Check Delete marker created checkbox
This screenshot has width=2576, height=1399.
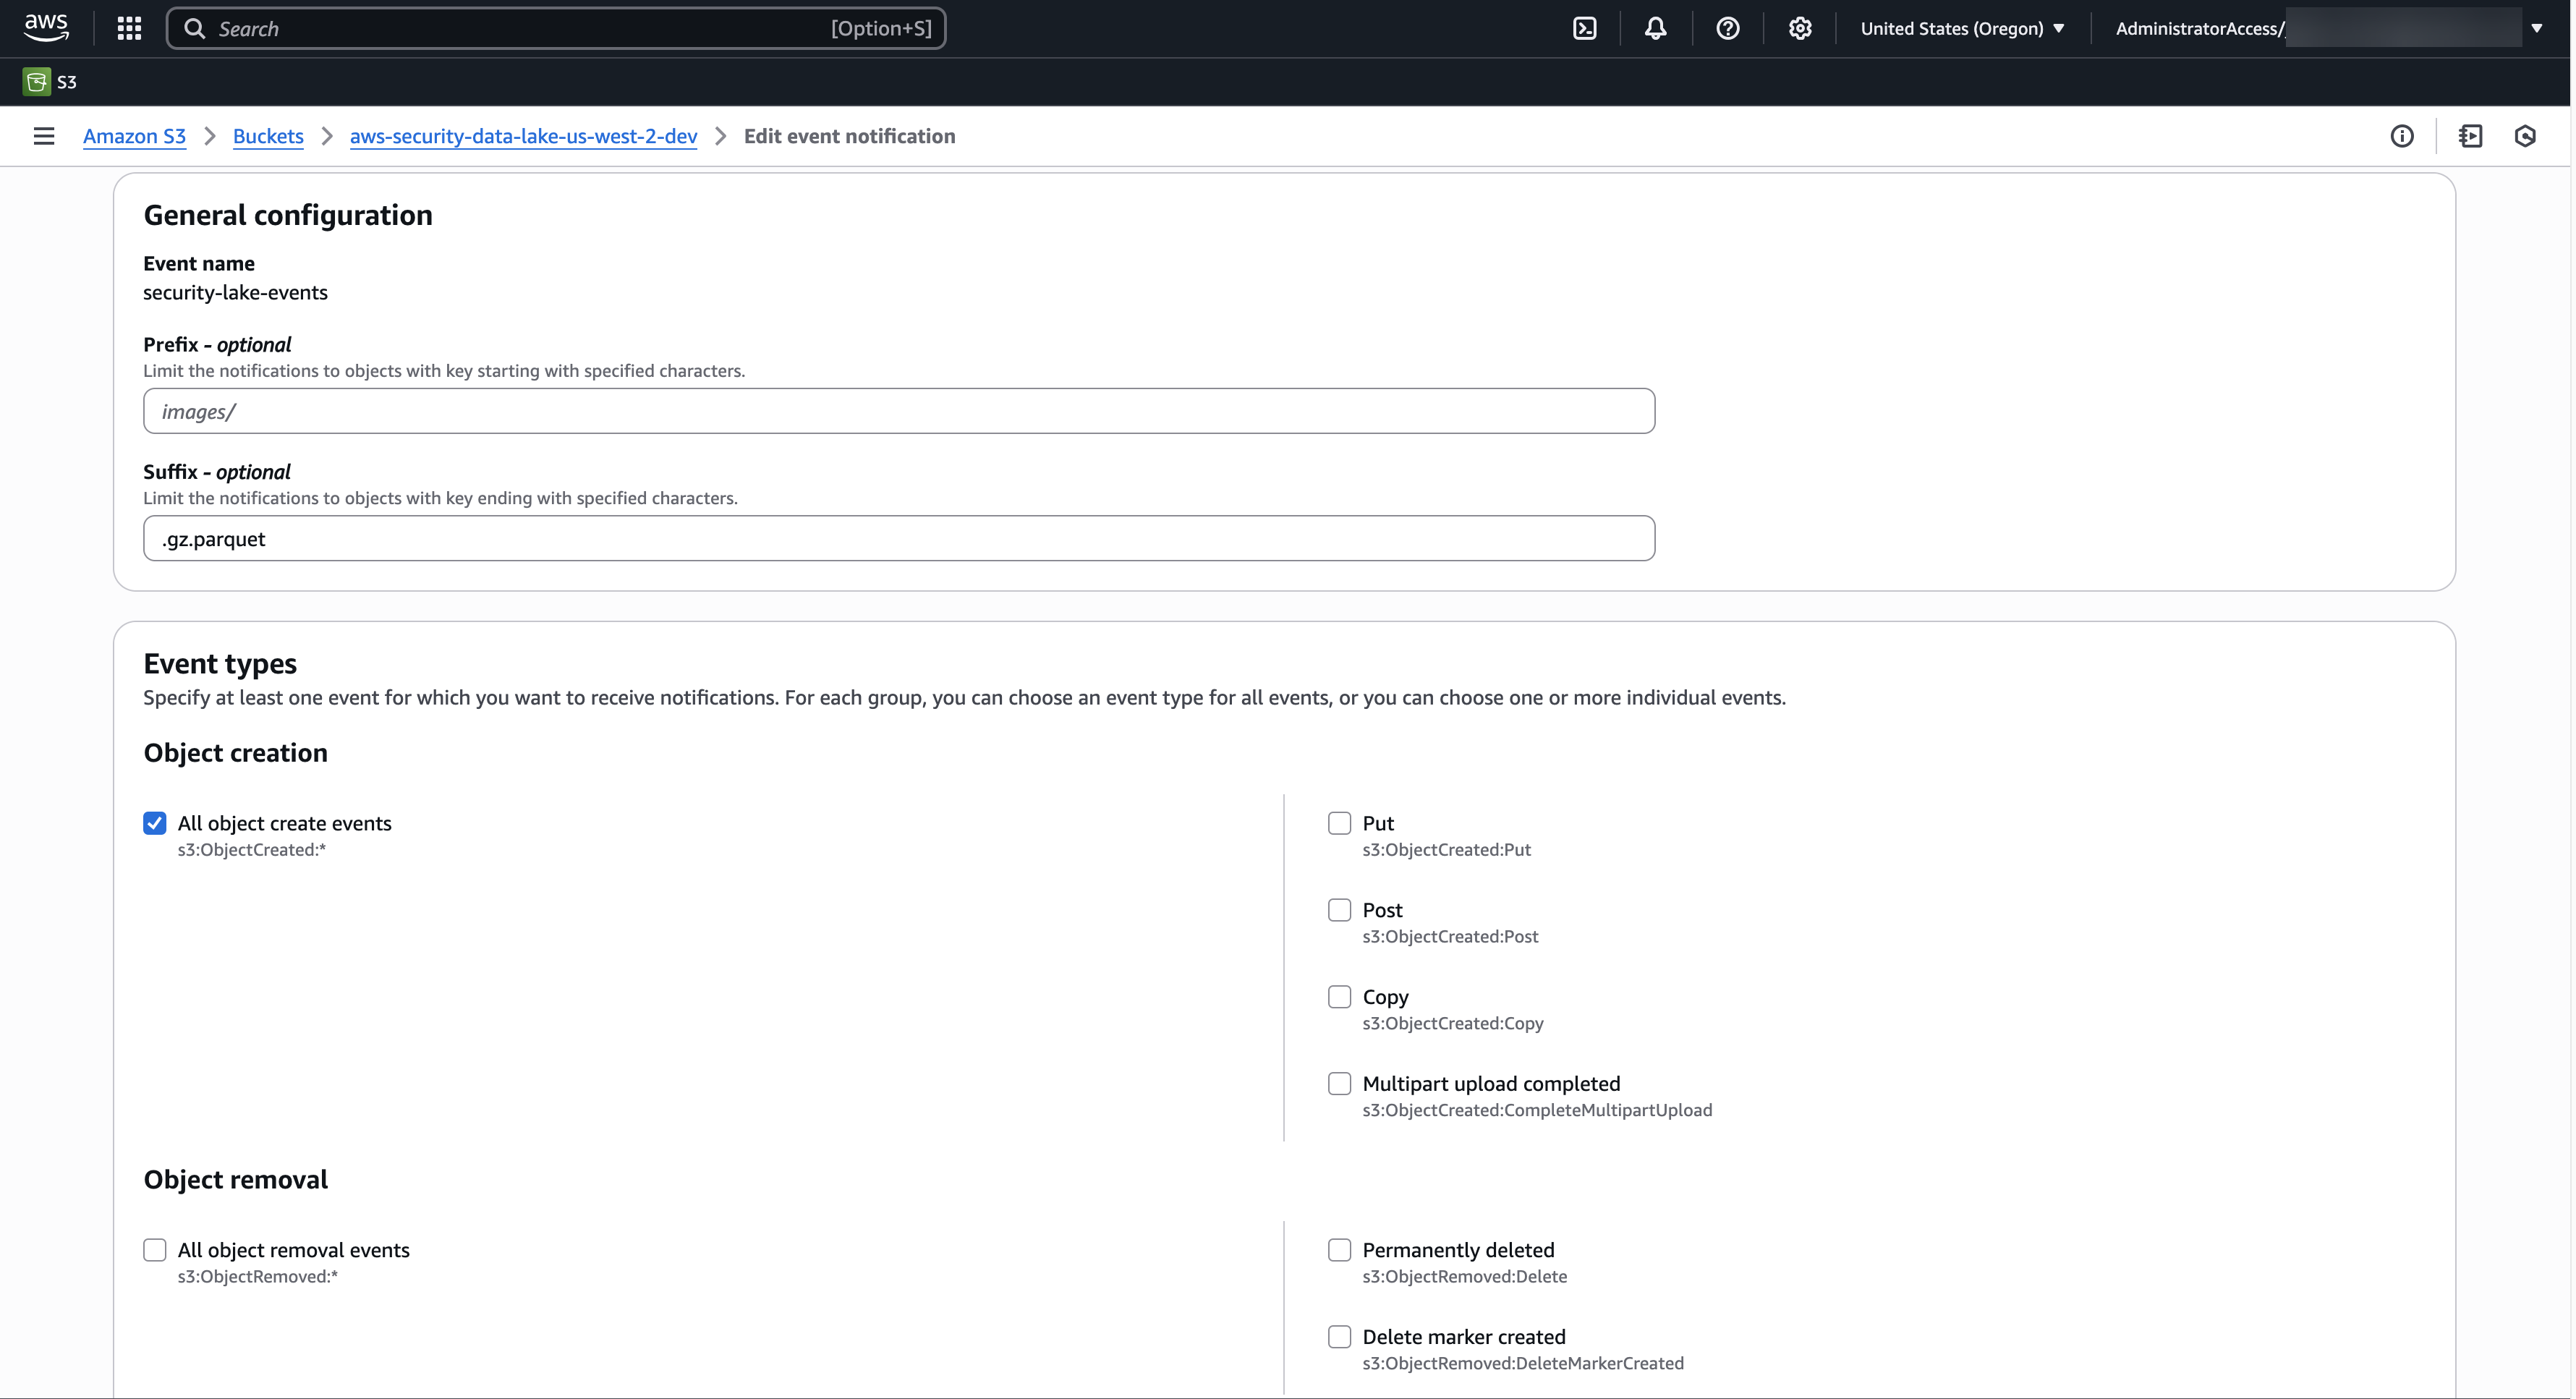click(1339, 1337)
